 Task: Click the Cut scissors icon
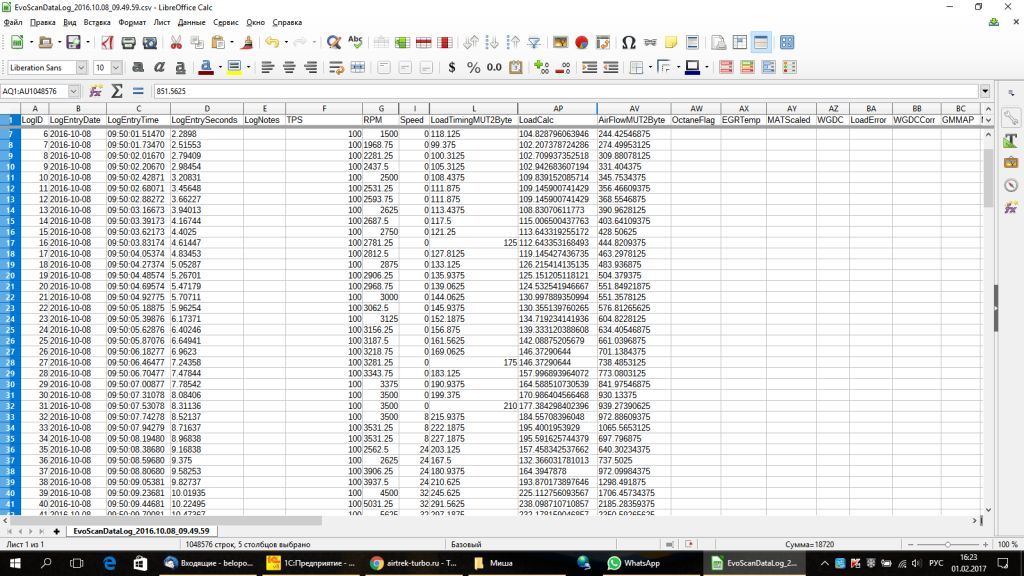tap(176, 42)
